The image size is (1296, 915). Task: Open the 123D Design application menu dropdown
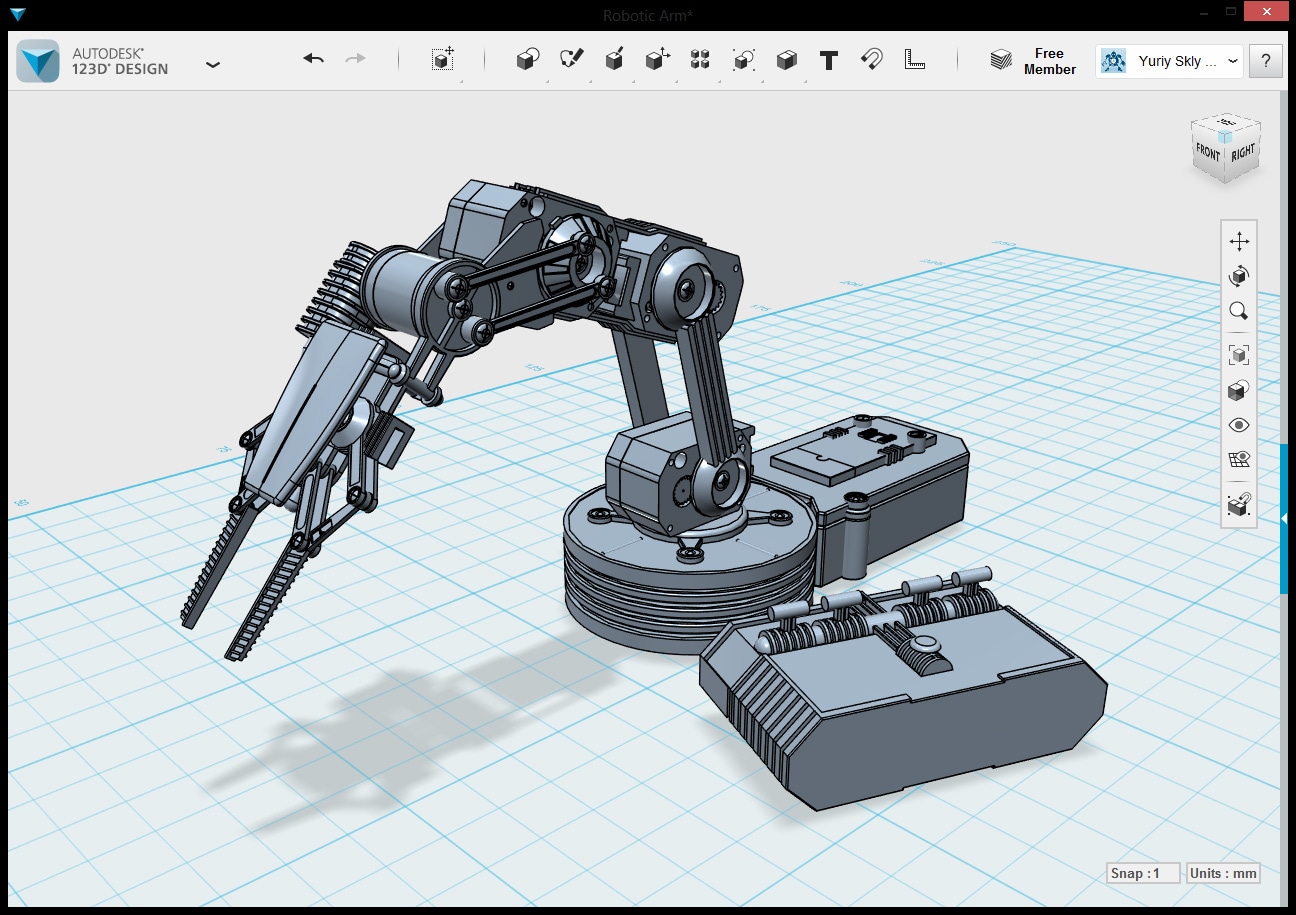[x=212, y=64]
